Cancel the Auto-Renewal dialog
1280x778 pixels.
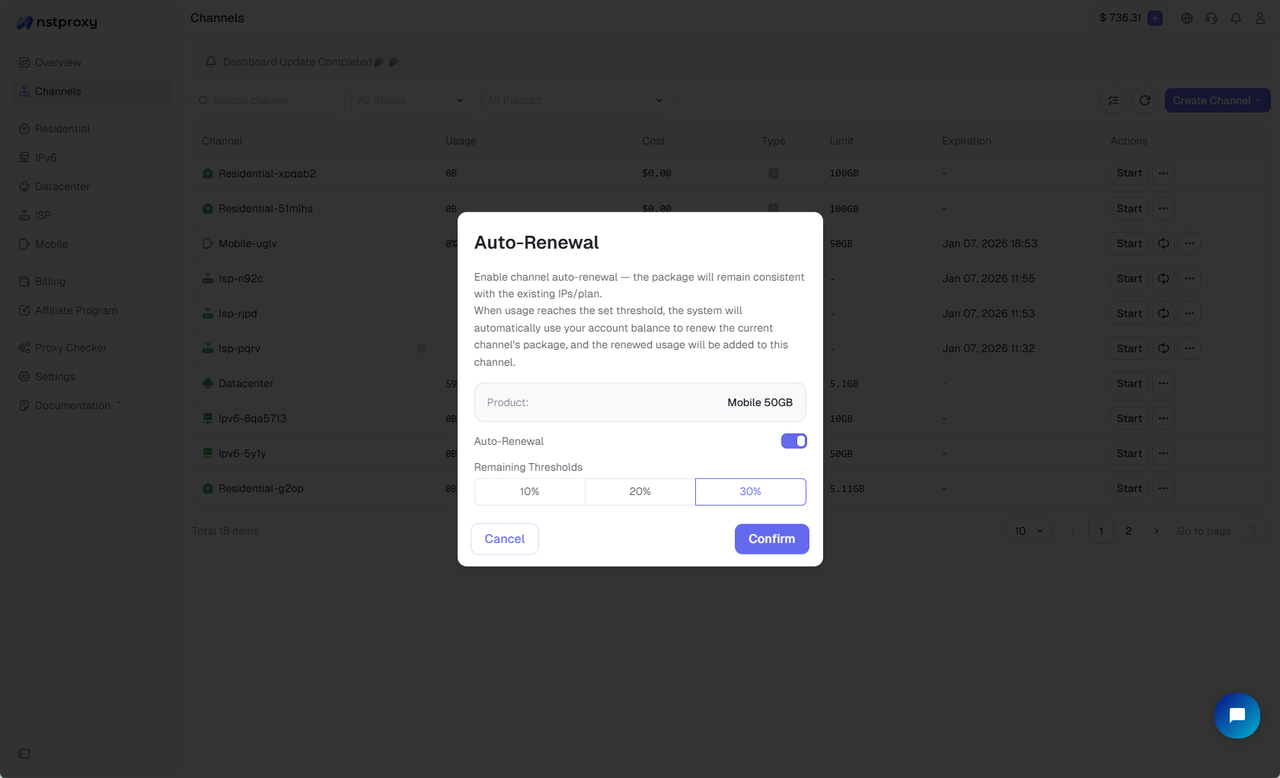pos(504,538)
